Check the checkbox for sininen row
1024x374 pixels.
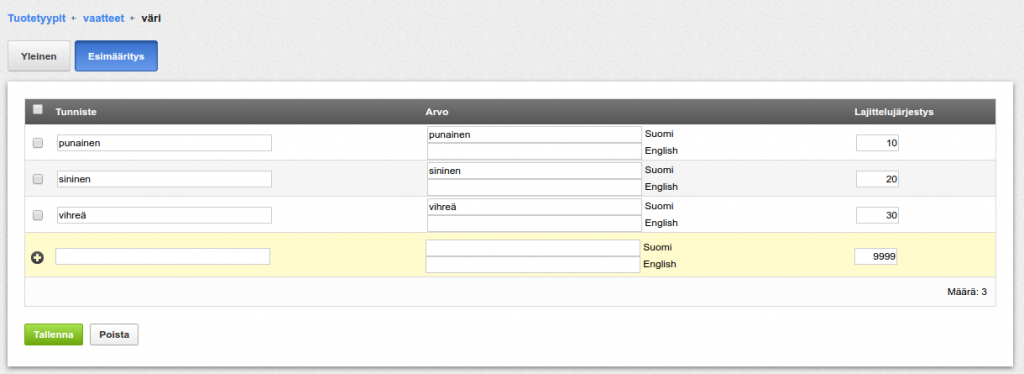click(x=38, y=179)
